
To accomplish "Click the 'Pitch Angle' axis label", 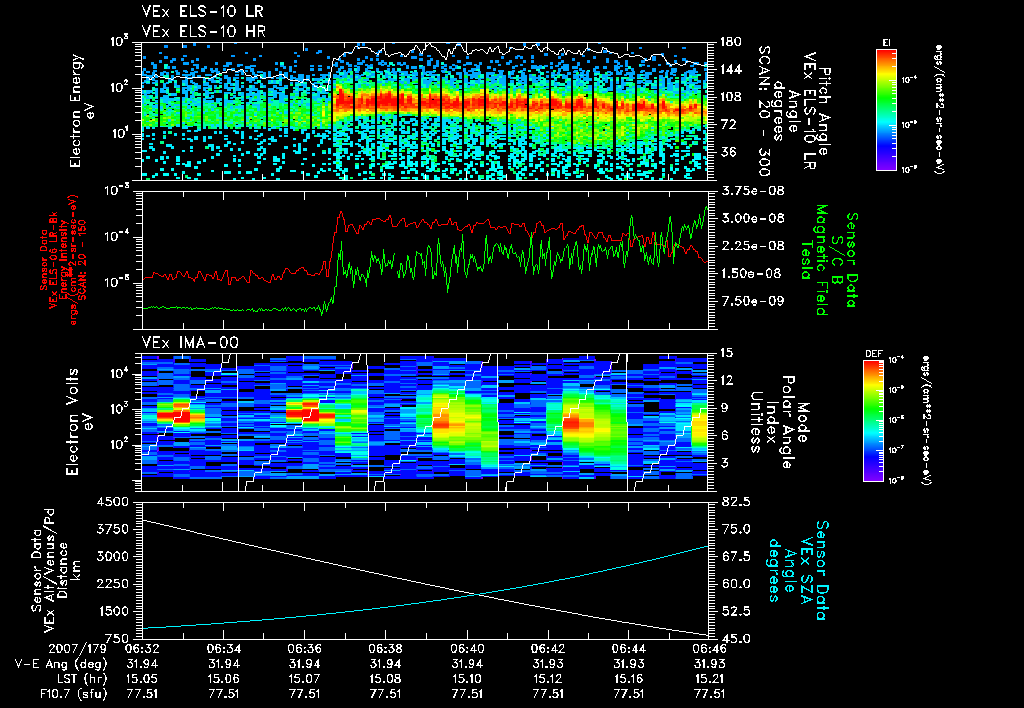I will click(x=824, y=111).
